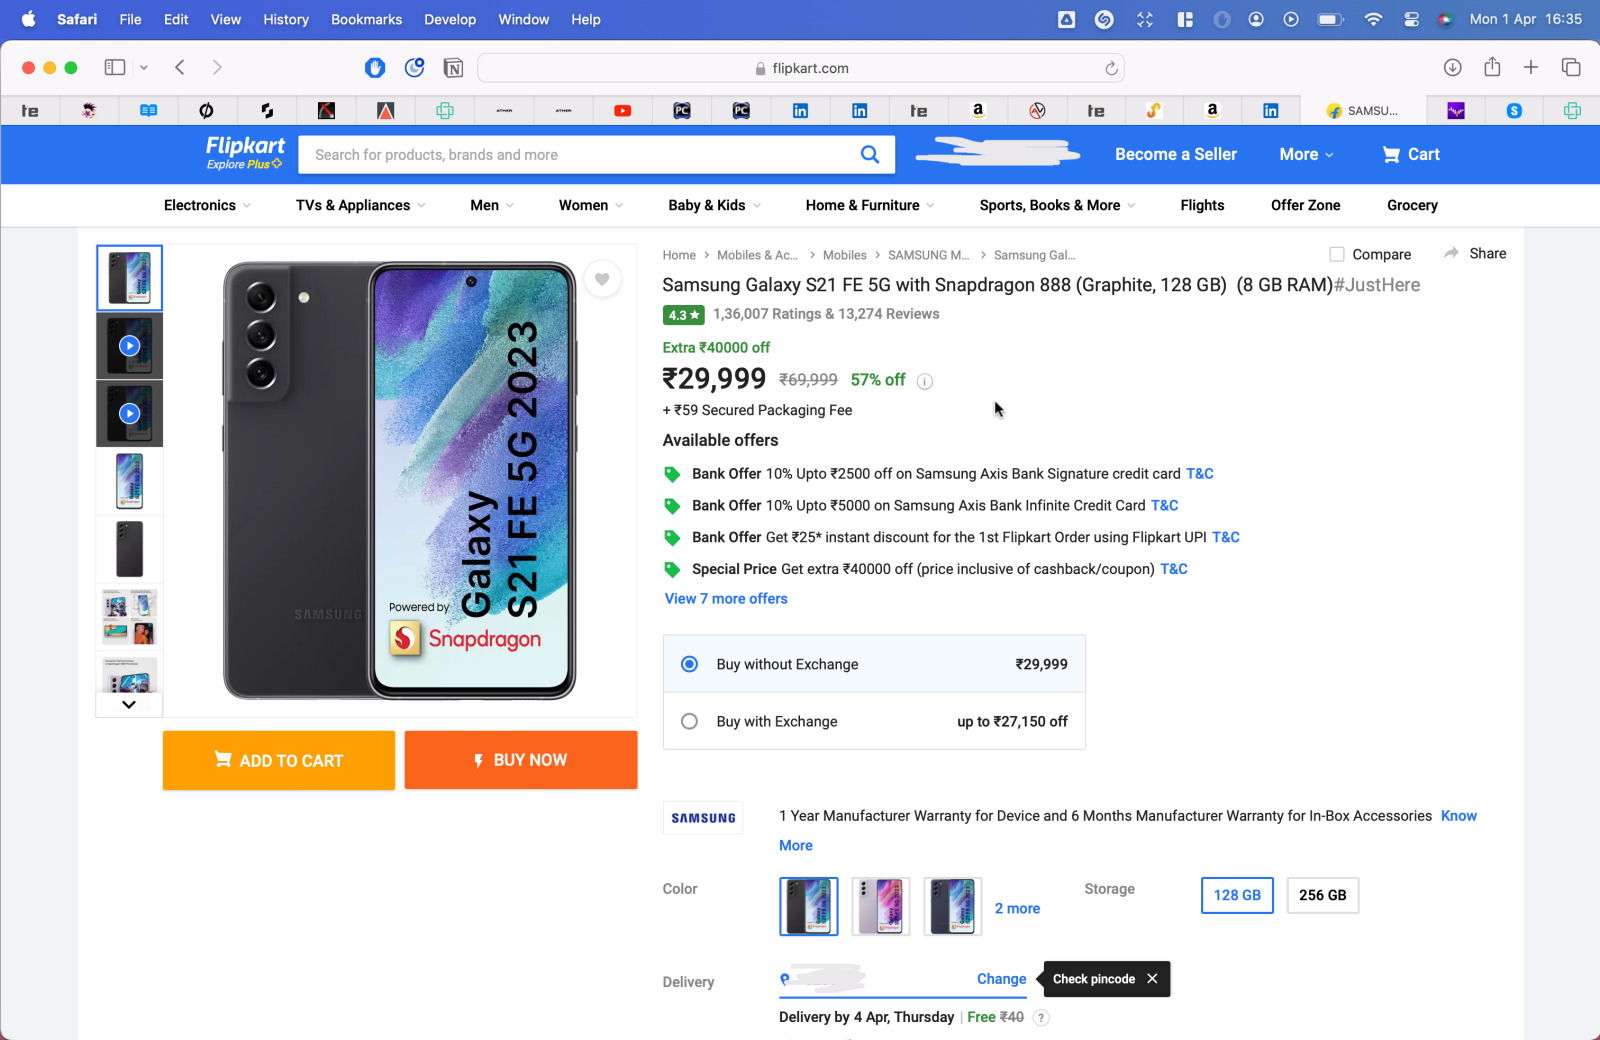Screen dimensions: 1600x1040
Task: Reload the flipkart.com page
Action: pos(1111,68)
